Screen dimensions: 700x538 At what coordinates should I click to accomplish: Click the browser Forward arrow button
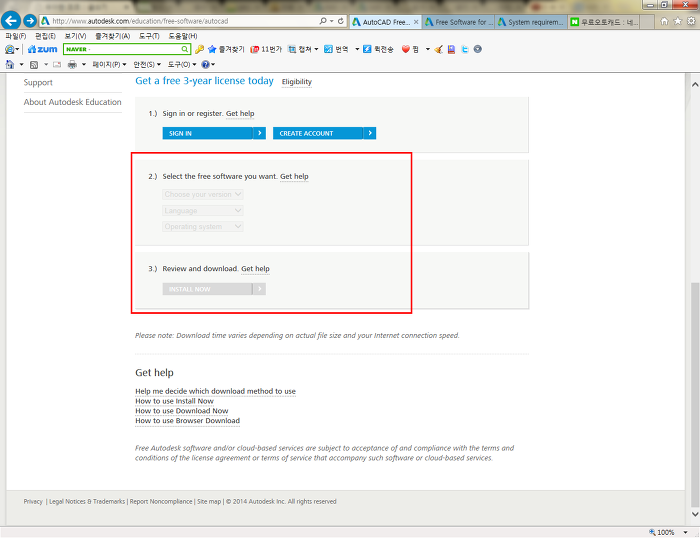(x=30, y=21)
